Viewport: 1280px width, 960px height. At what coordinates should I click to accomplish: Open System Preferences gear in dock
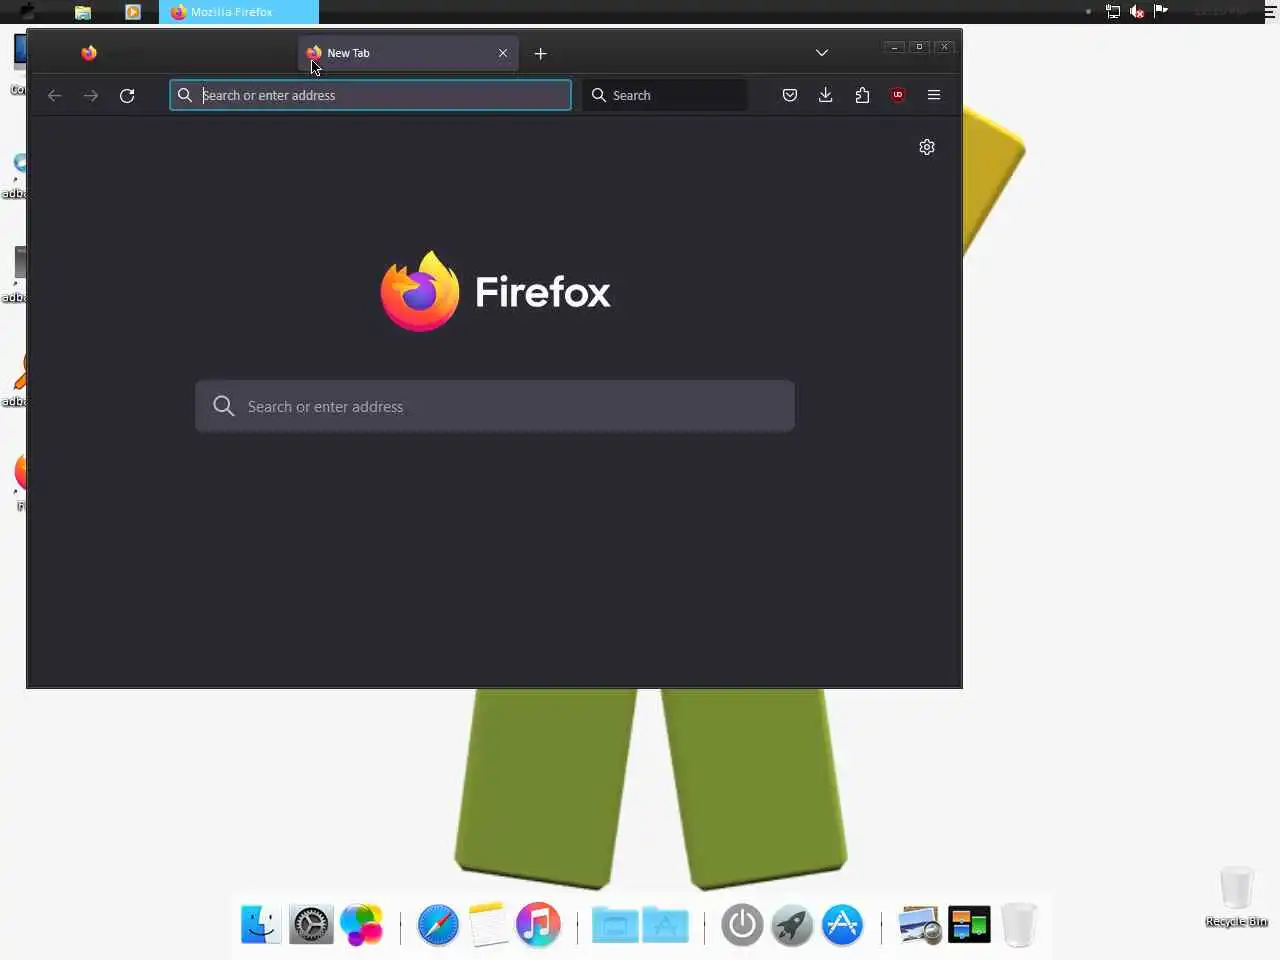point(311,924)
